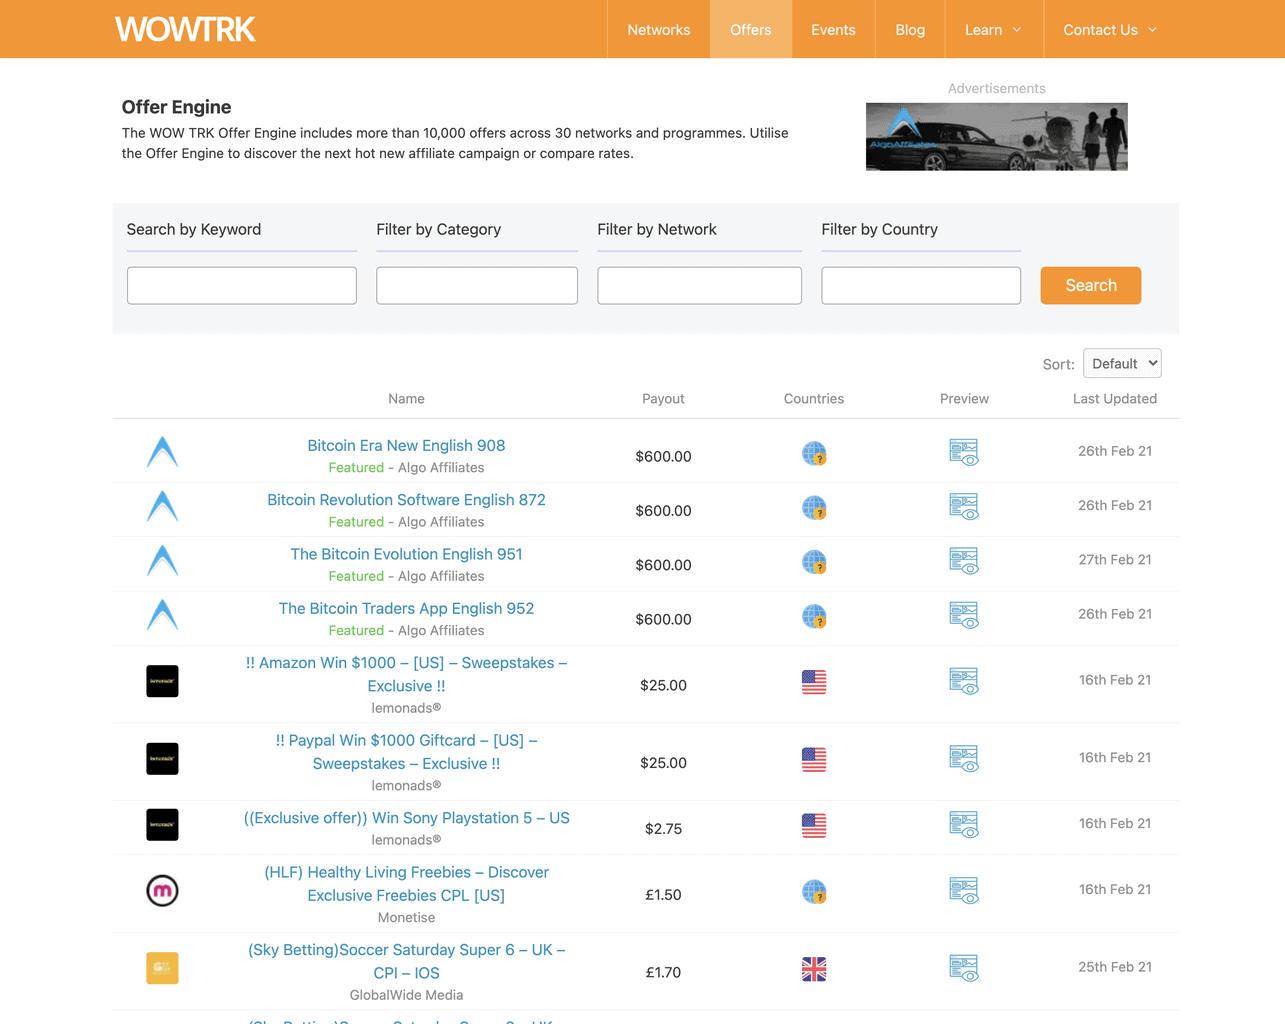Image resolution: width=1285 pixels, height=1024 pixels.
Task: Click US flag for Amazon Win $1000 offer
Action: pos(814,682)
